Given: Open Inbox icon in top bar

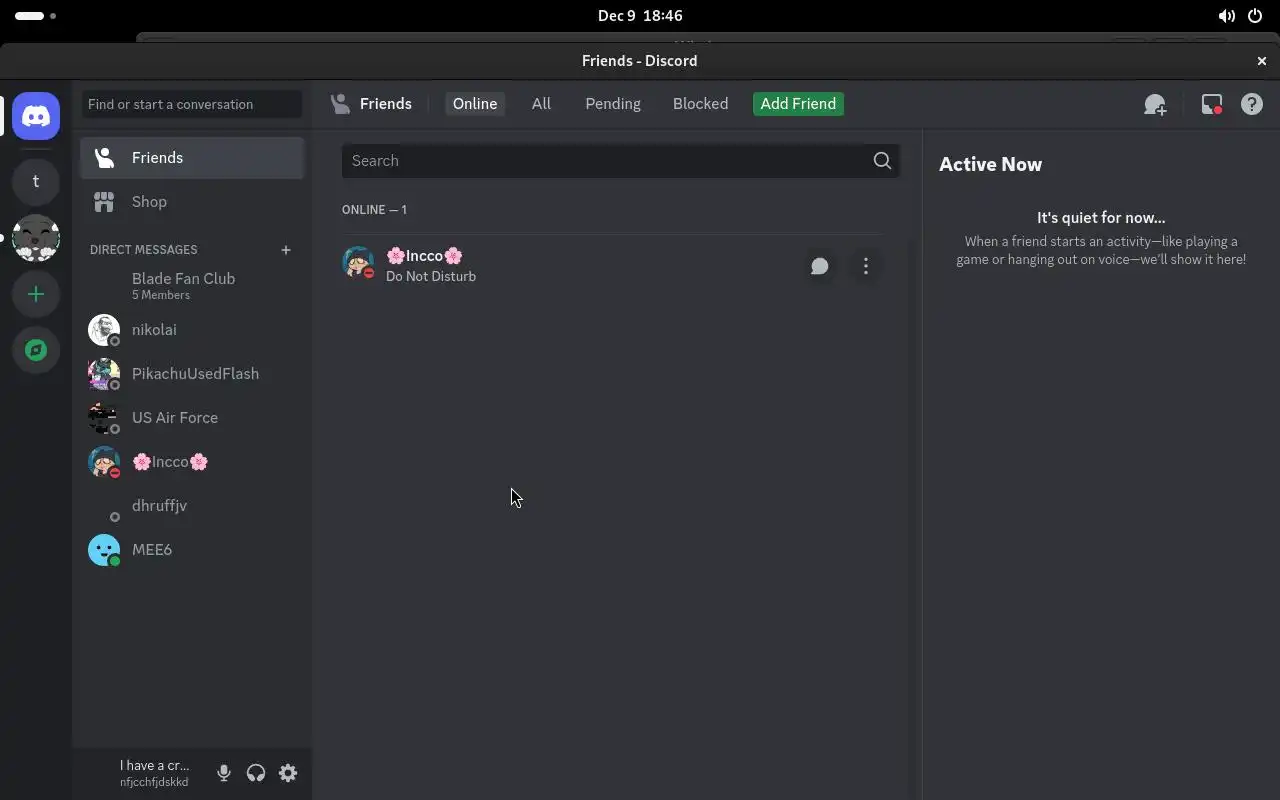Looking at the screenshot, I should tap(1212, 104).
